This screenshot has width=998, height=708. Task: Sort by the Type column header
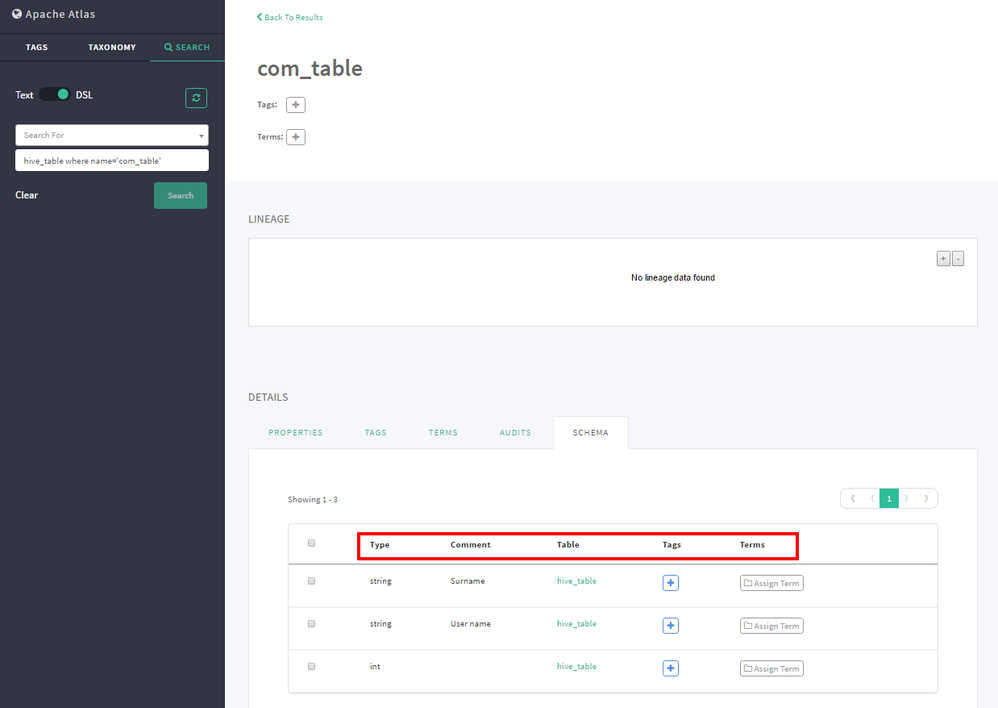380,544
